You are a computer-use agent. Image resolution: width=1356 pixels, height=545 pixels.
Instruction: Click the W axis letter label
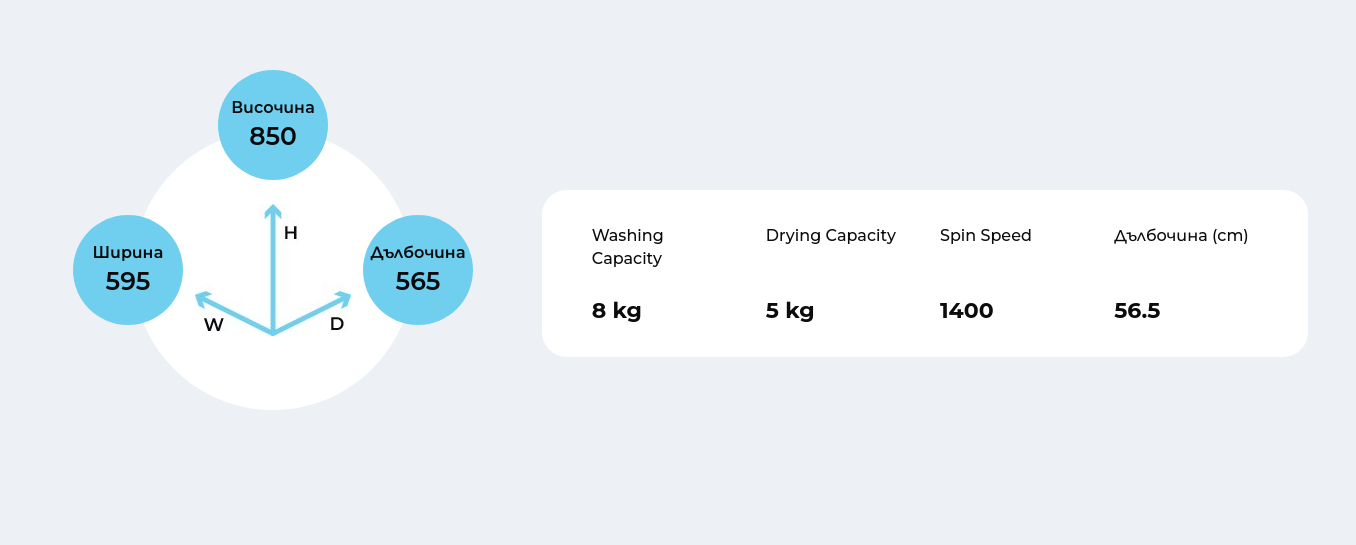point(214,325)
